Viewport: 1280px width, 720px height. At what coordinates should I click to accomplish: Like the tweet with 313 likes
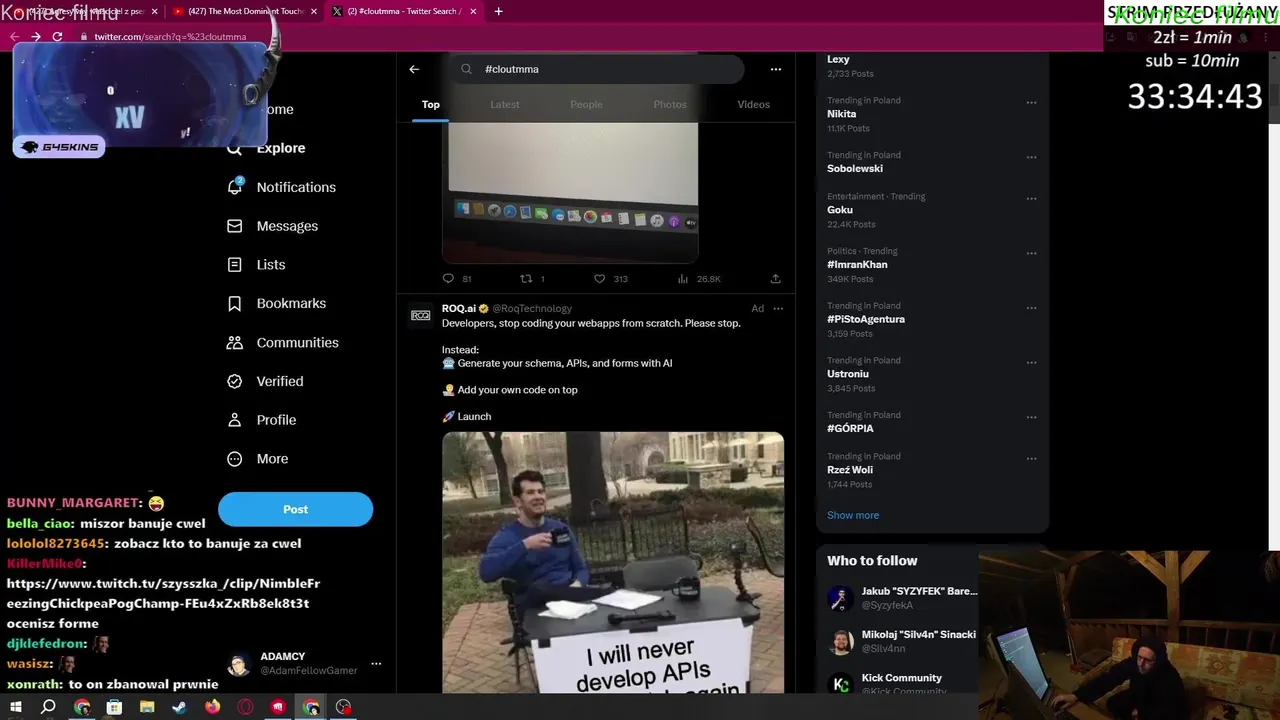(599, 279)
